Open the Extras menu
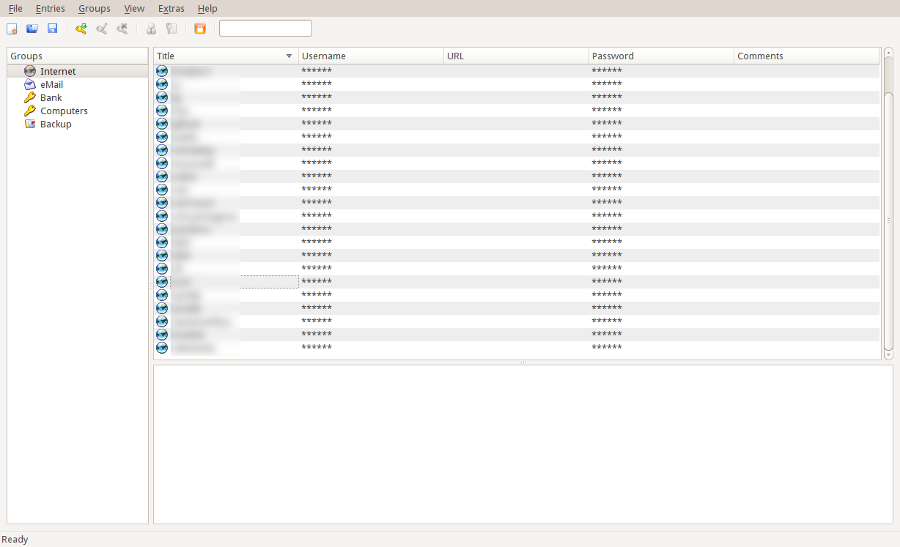 [171, 8]
